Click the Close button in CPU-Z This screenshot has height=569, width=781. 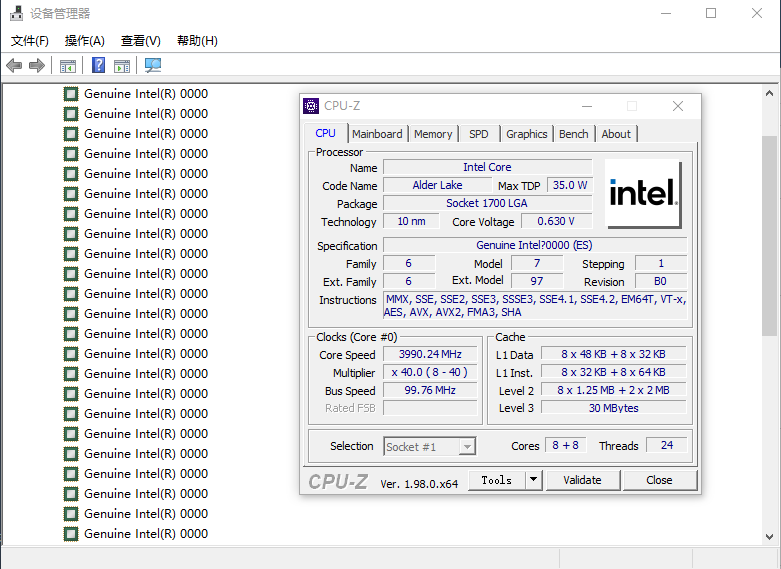tap(659, 480)
